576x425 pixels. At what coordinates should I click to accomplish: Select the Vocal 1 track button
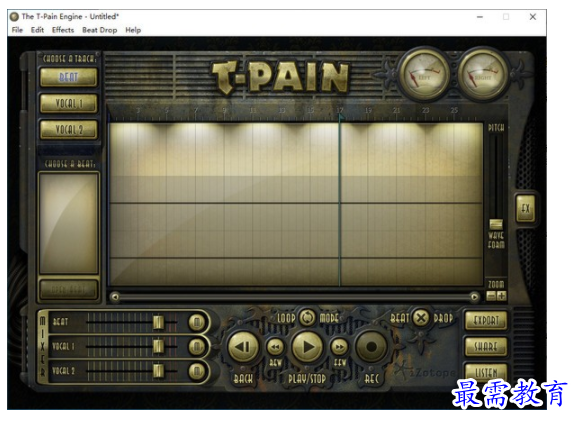point(68,104)
